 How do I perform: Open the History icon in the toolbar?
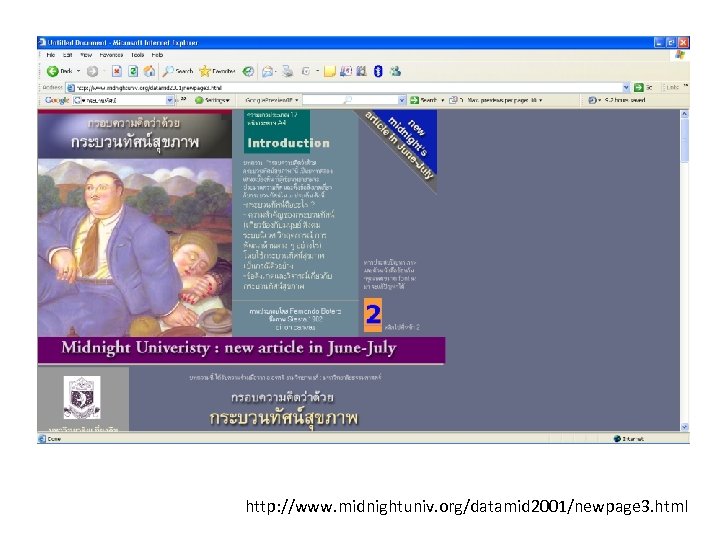[x=248, y=71]
